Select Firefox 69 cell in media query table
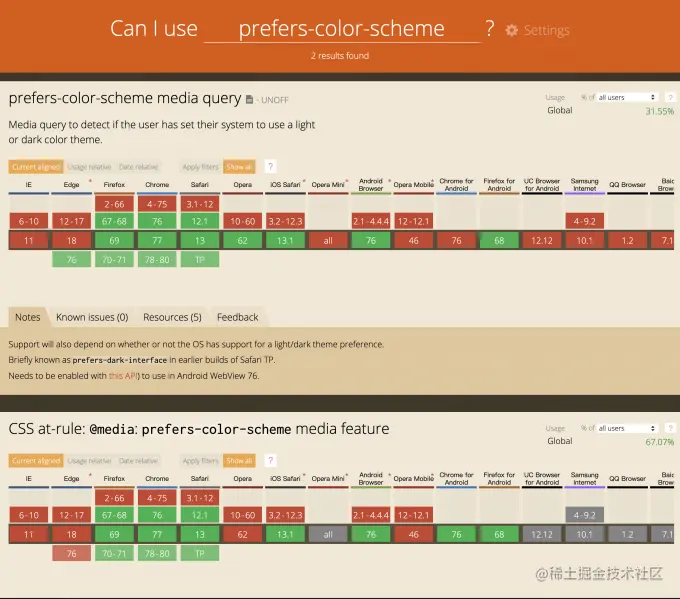The height and width of the screenshot is (599, 680). [114, 240]
